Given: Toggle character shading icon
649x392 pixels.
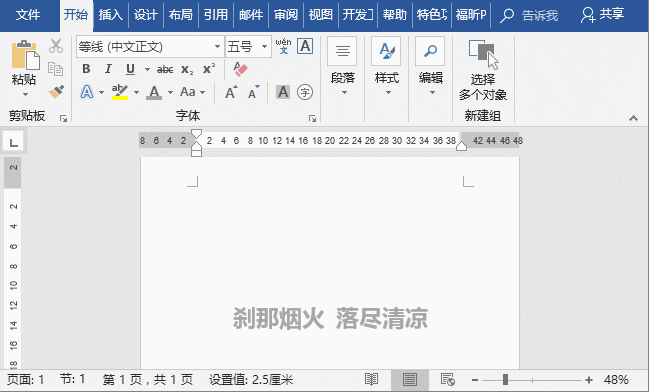Looking at the screenshot, I should click(283, 92).
